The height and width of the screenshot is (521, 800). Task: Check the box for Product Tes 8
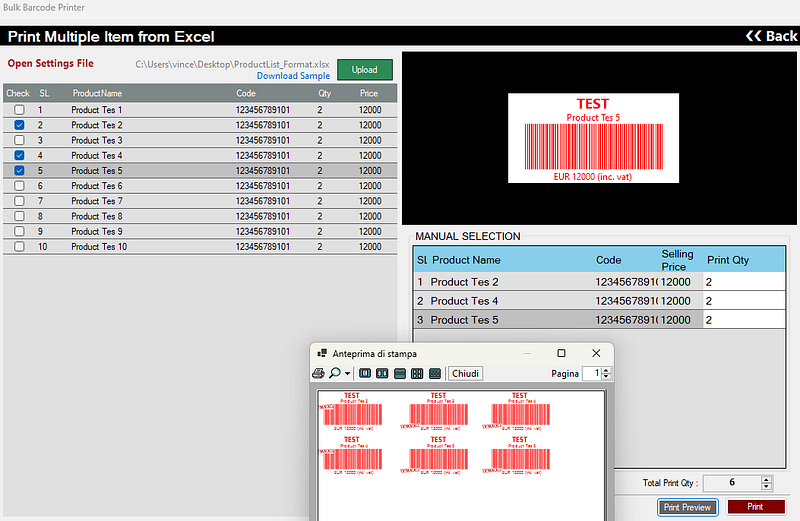pos(19,216)
